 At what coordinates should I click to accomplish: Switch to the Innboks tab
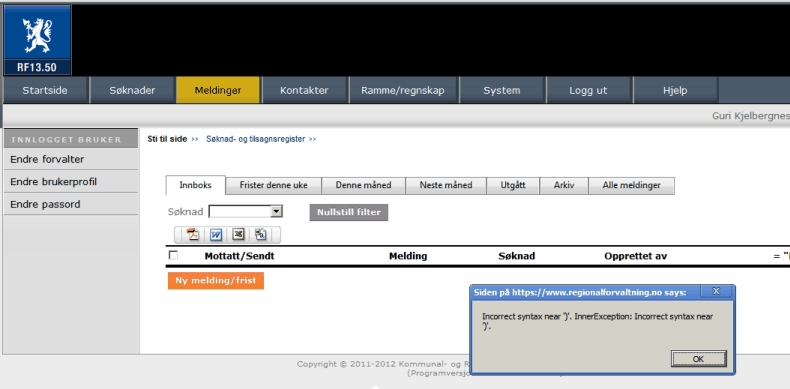195,185
